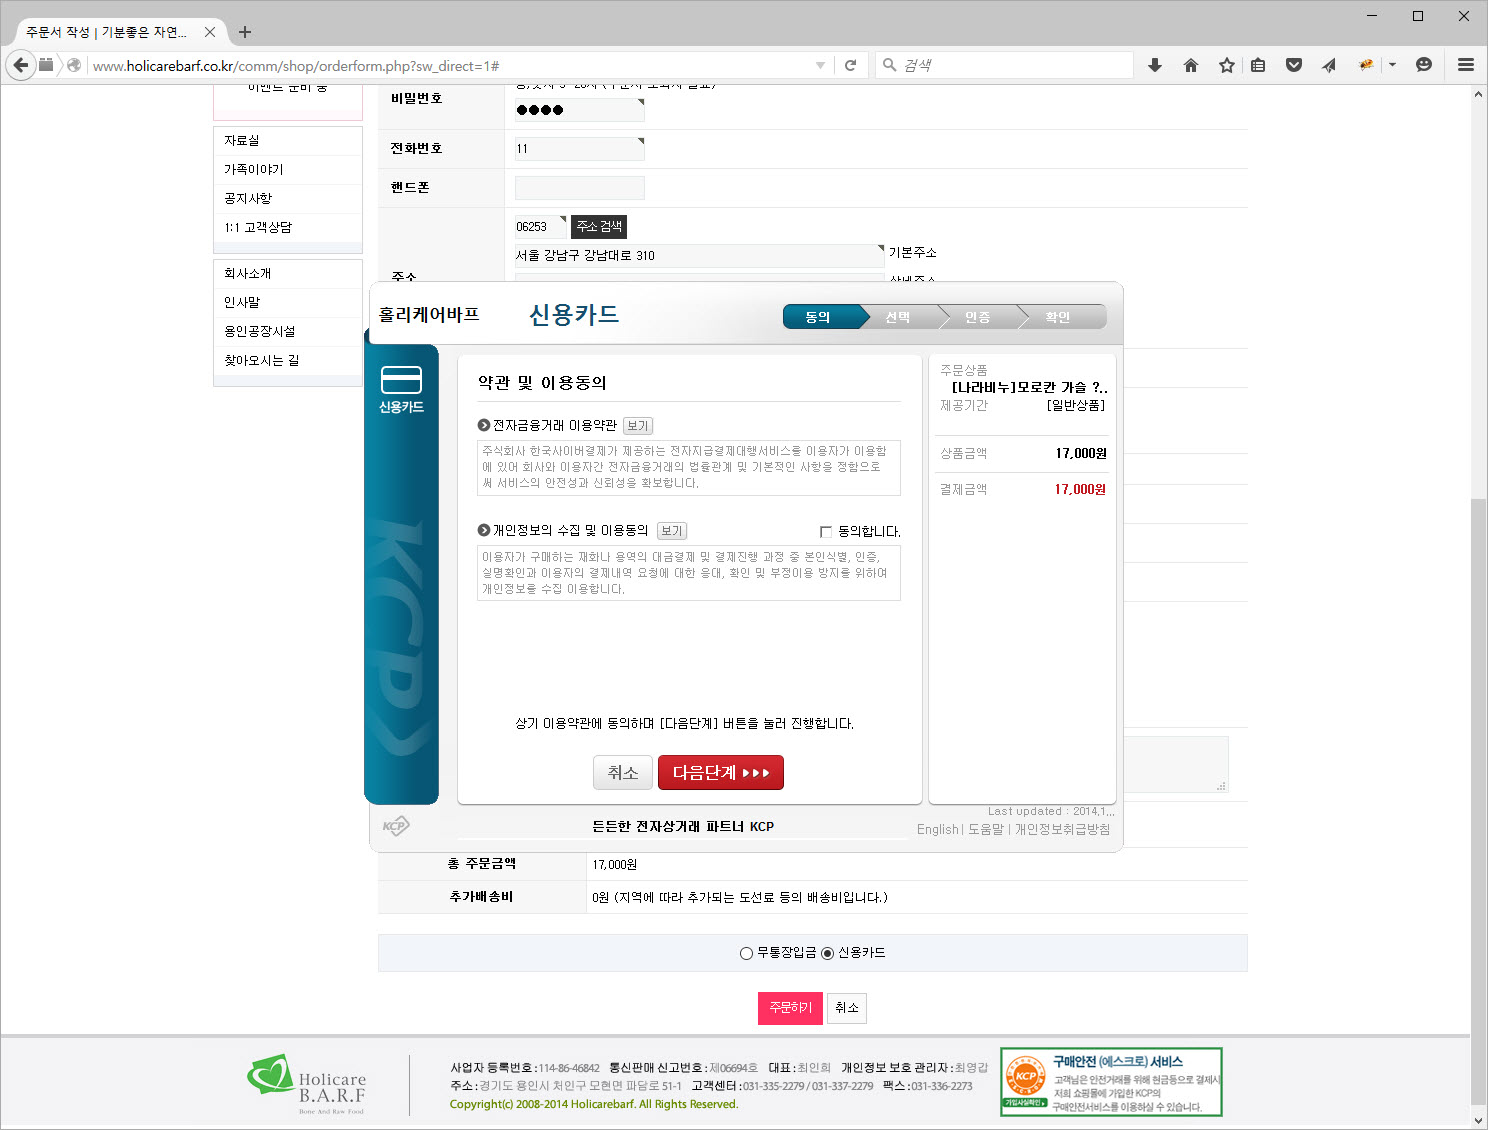
Task: Close the order form browser tab
Action: pos(210,32)
